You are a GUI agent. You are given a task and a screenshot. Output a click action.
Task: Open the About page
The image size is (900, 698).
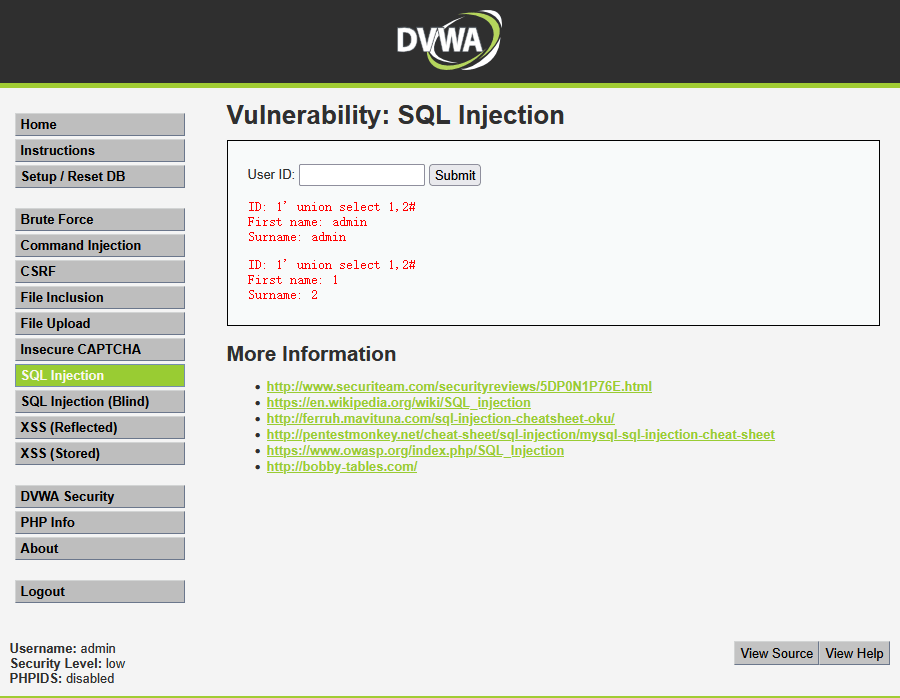(x=100, y=548)
